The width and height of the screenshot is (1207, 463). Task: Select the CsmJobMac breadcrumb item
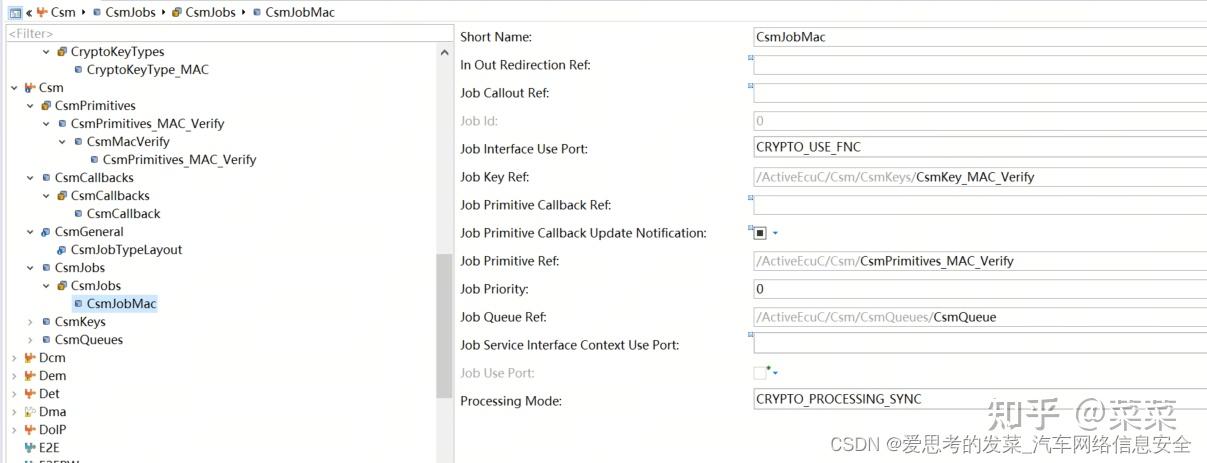coord(300,13)
